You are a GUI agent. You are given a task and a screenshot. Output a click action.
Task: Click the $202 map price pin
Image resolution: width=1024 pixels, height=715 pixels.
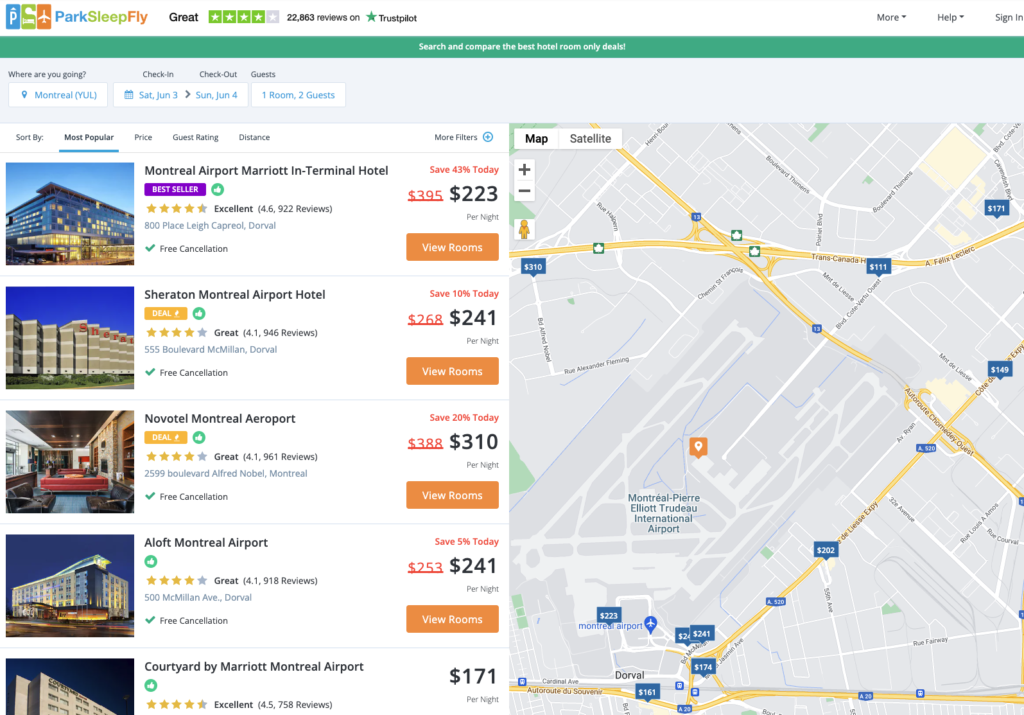click(x=825, y=550)
